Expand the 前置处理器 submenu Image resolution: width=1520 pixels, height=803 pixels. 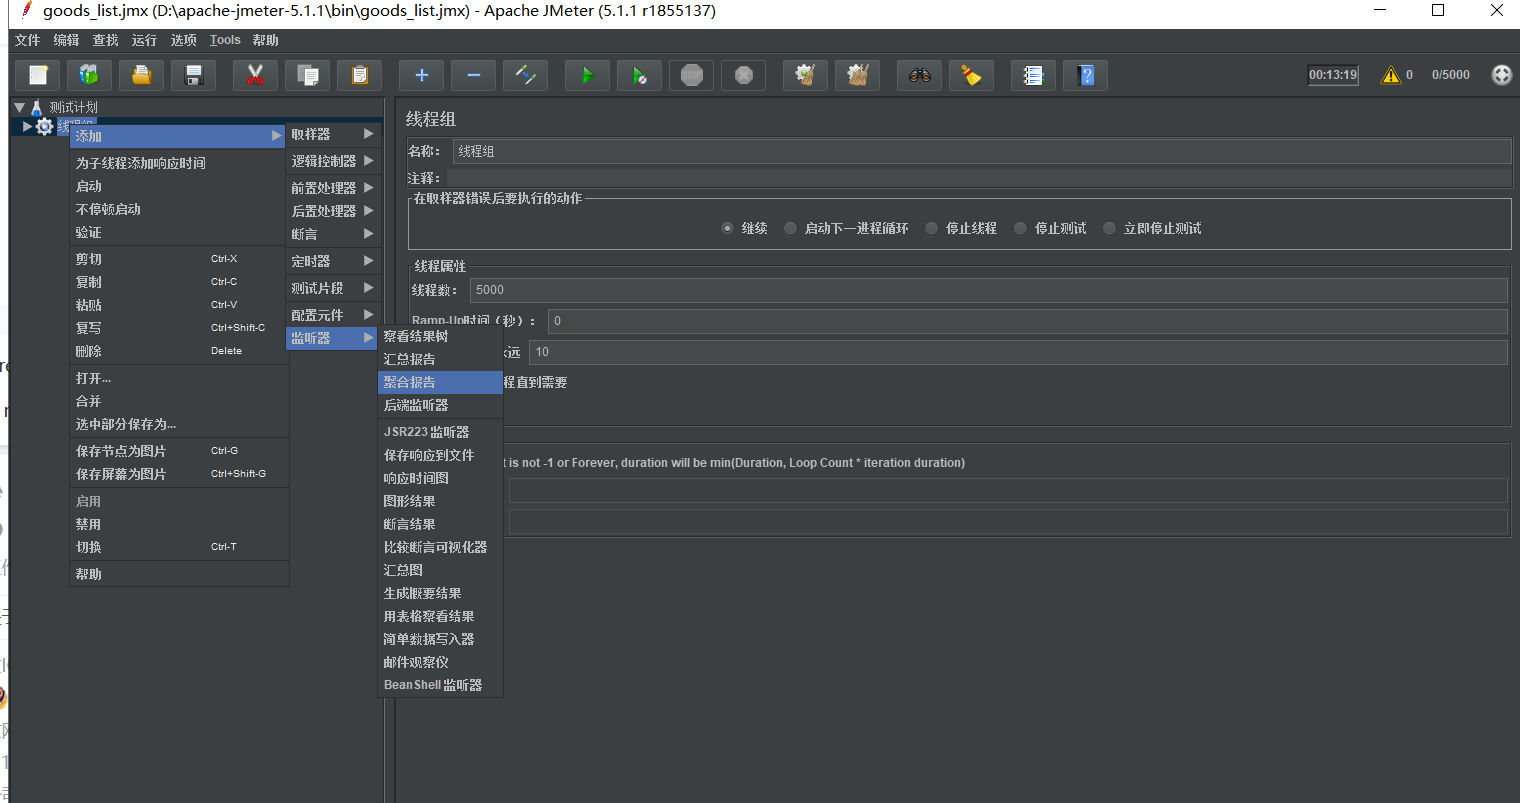[332, 188]
